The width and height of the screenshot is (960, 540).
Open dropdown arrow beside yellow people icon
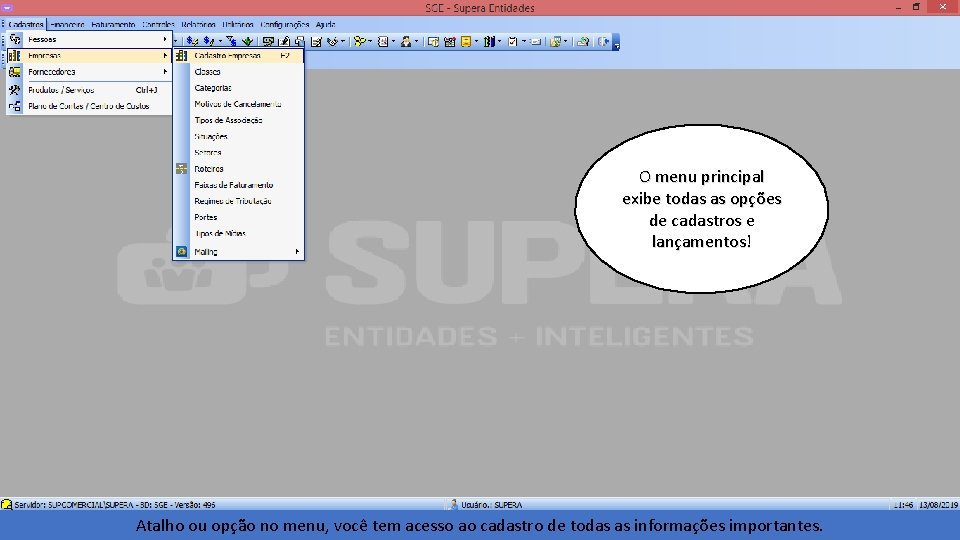(370, 42)
